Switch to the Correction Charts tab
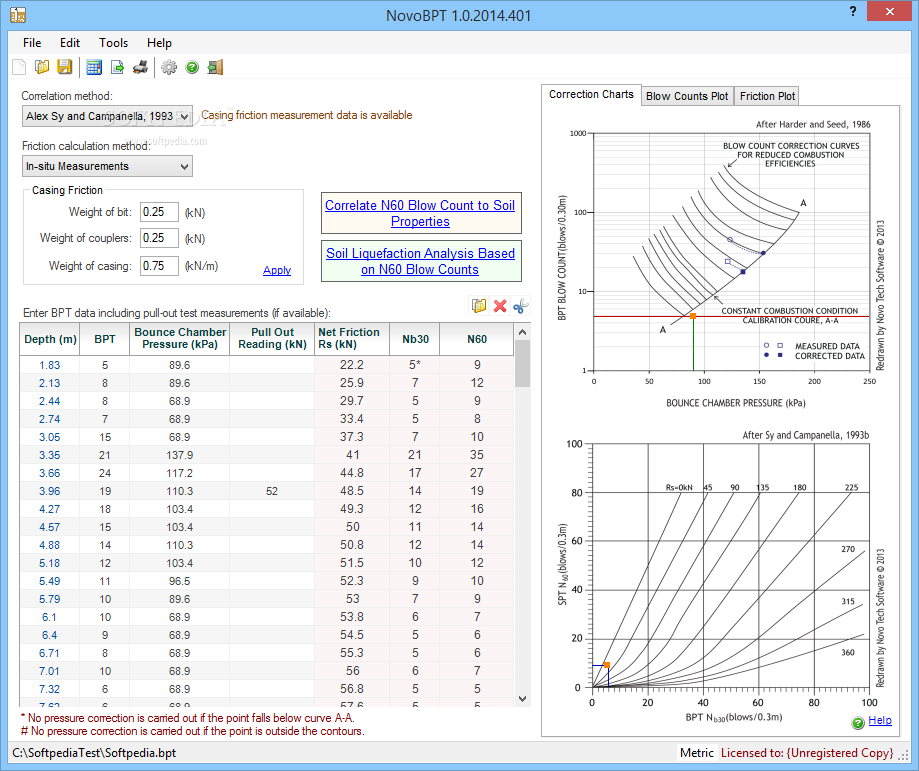The image size is (919, 771). click(x=591, y=94)
